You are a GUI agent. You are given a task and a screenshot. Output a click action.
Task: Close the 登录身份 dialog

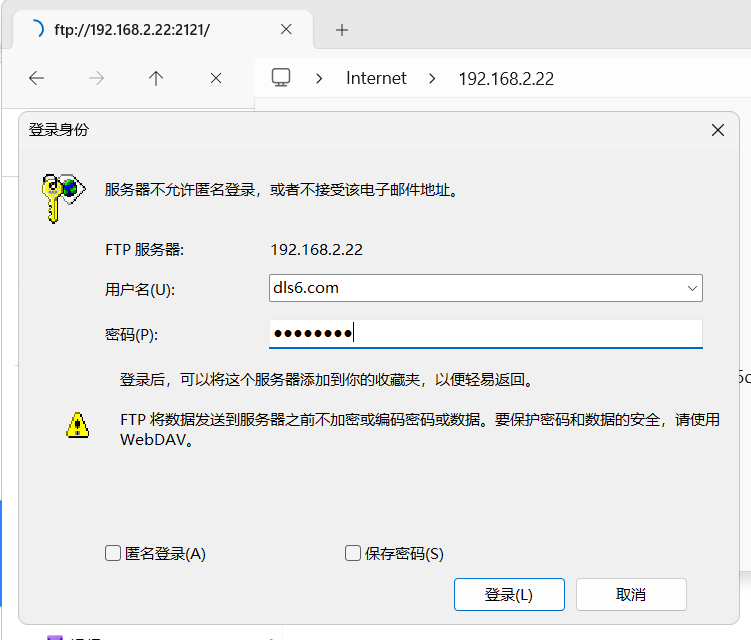717,130
